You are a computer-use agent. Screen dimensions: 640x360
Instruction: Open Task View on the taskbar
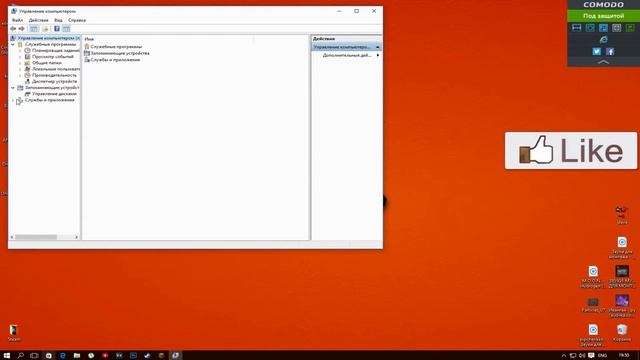point(34,356)
